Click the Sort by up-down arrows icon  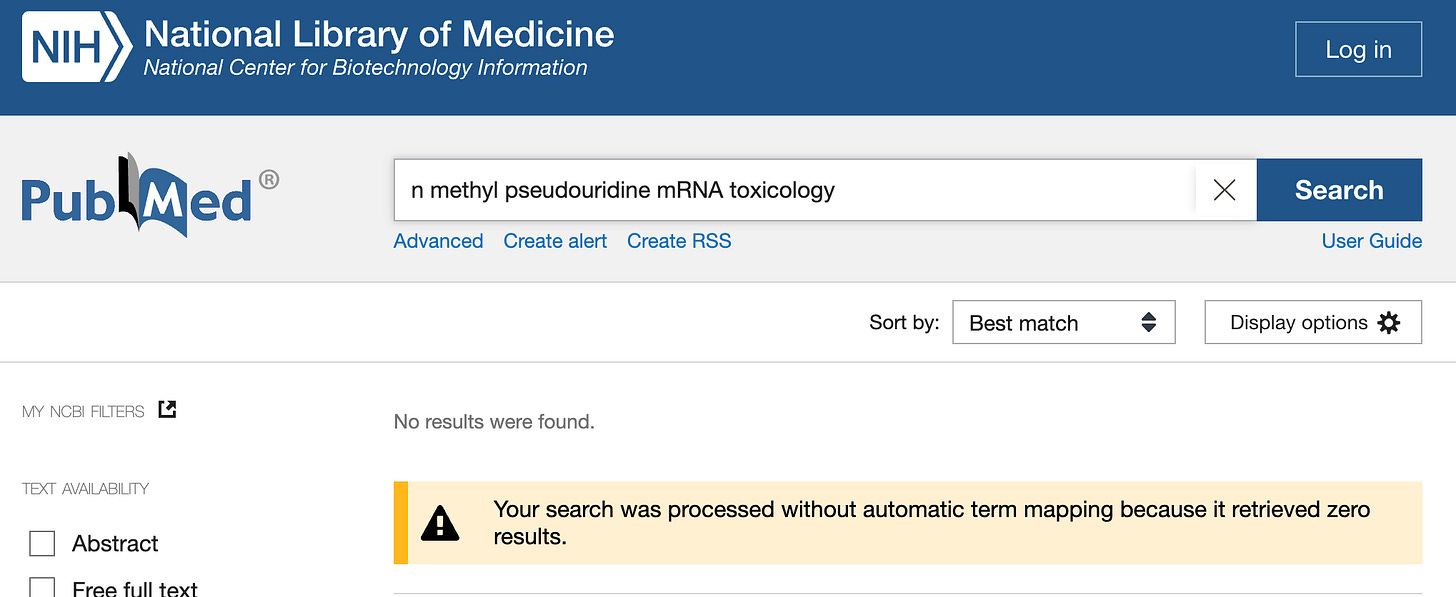point(1149,323)
